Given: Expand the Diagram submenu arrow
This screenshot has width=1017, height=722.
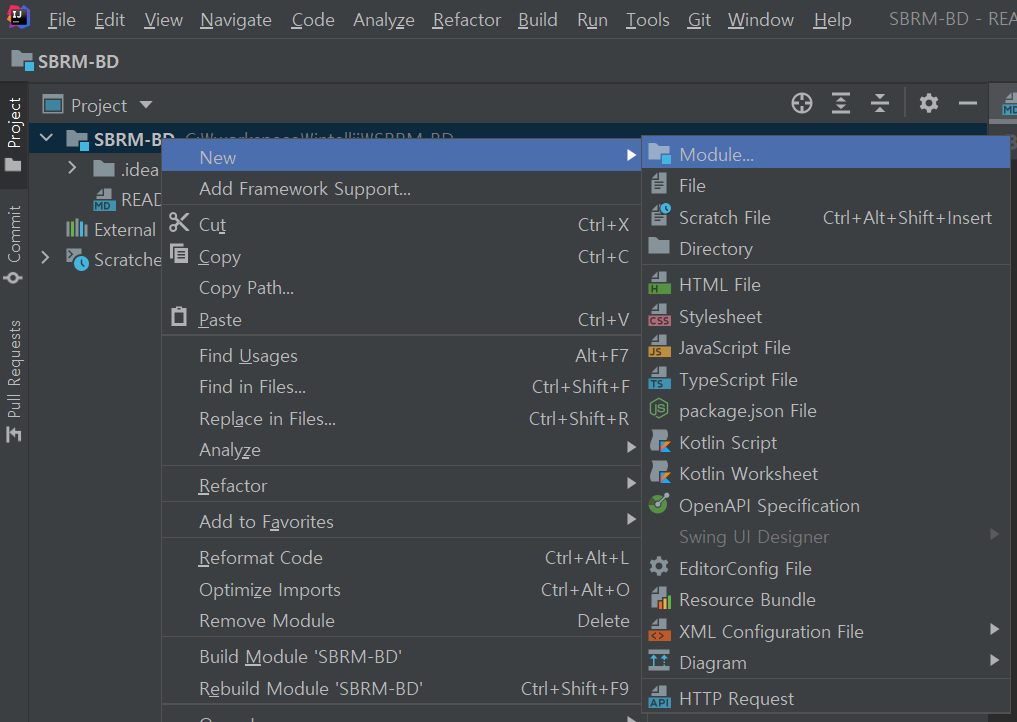Looking at the screenshot, I should (994, 660).
